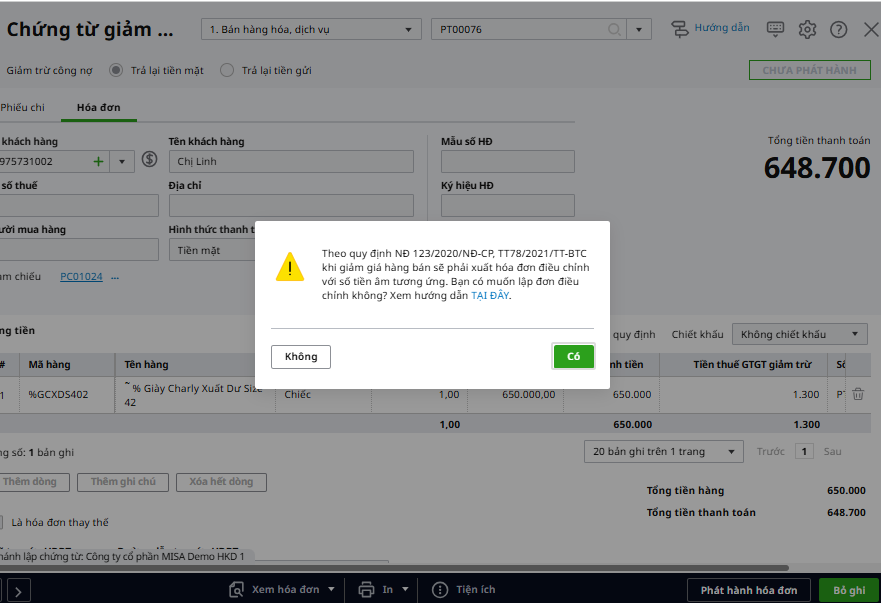The image size is (881, 603).
Task: Open the Không chiết khấu dropdown
Action: click(x=799, y=334)
